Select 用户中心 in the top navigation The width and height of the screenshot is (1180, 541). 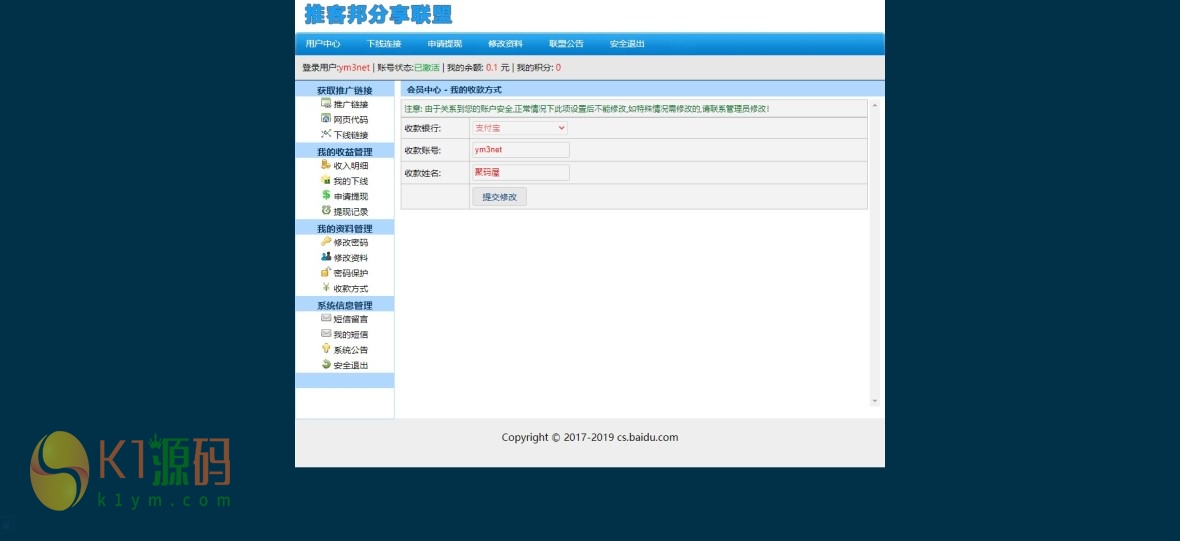tap(323, 44)
